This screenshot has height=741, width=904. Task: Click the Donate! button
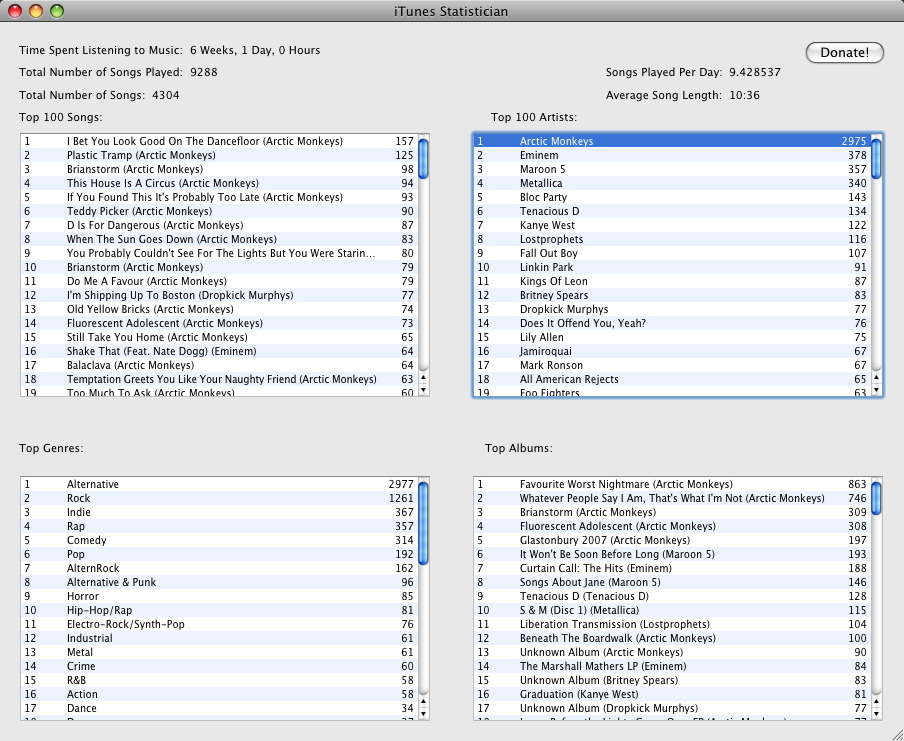pos(845,52)
